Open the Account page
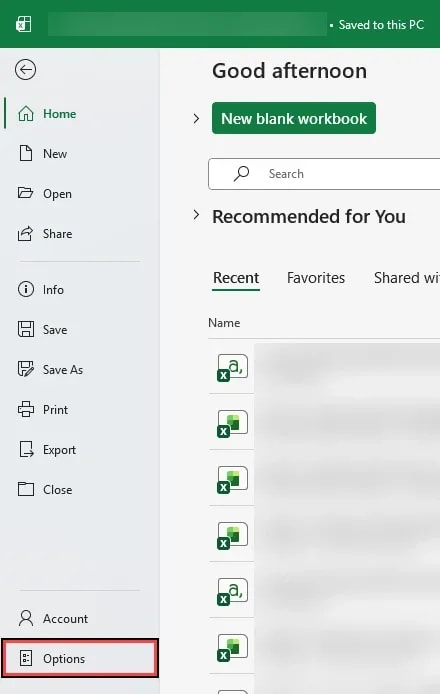 coord(80,618)
